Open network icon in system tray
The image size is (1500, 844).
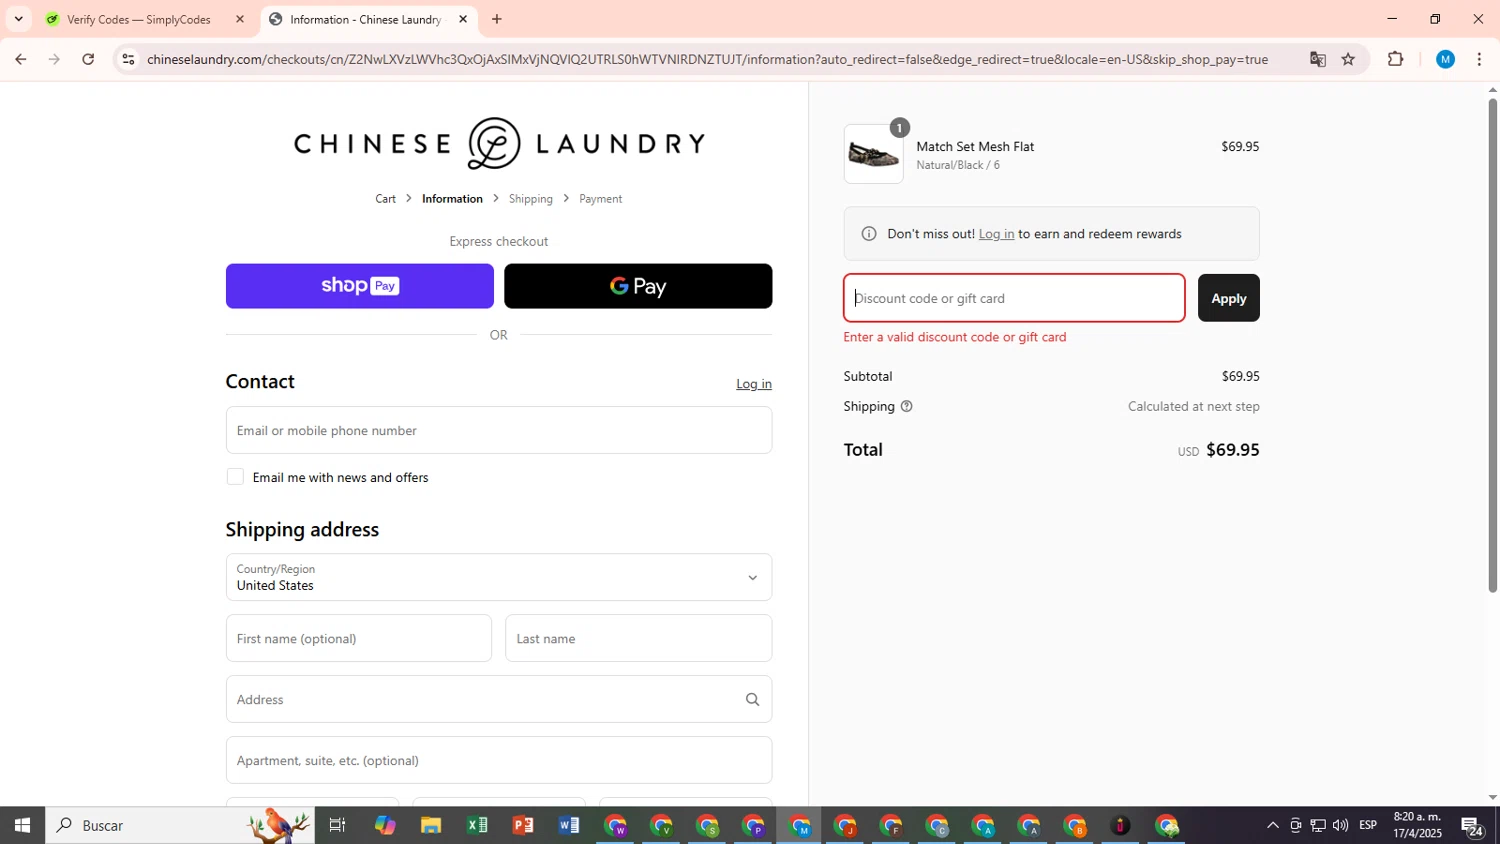1318,825
